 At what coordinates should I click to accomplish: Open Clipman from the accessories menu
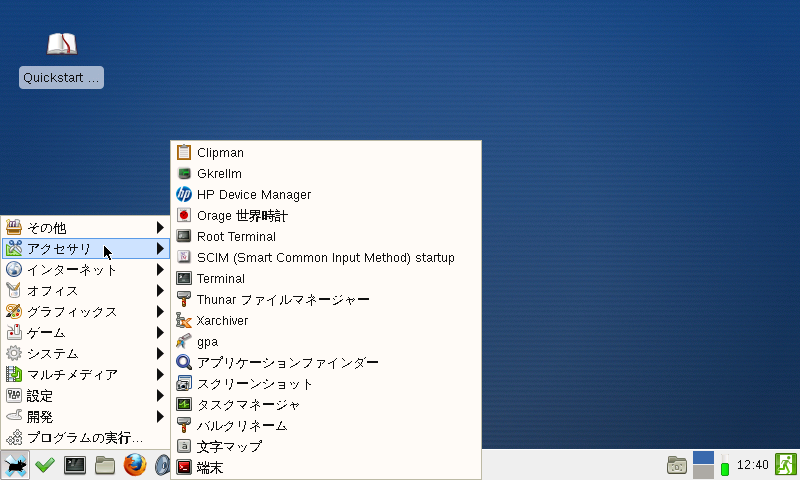[220, 153]
